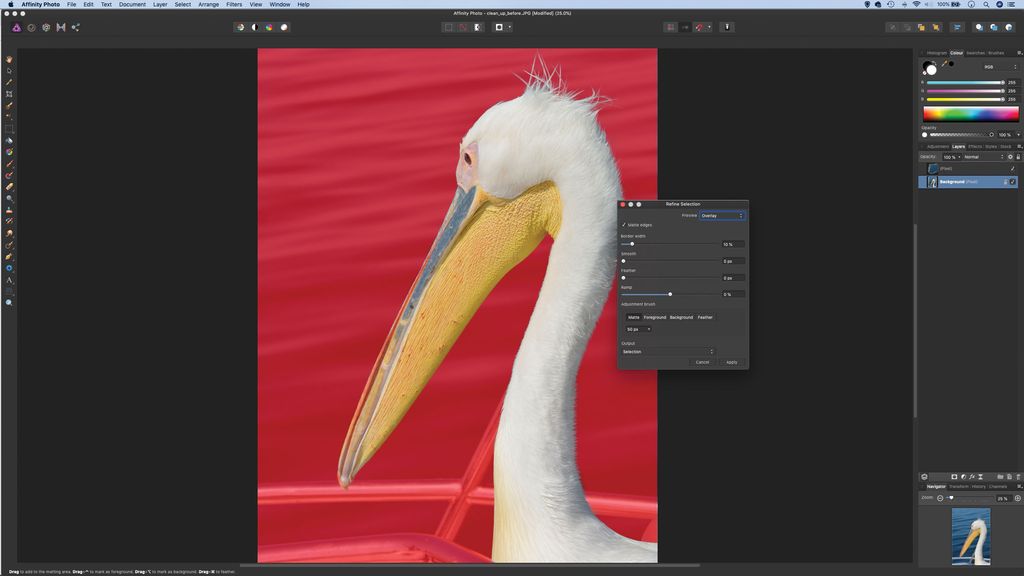The height and width of the screenshot is (576, 1024).
Task: Click Cancel in the Refine Selection dialog
Action: pyautogui.click(x=702, y=362)
